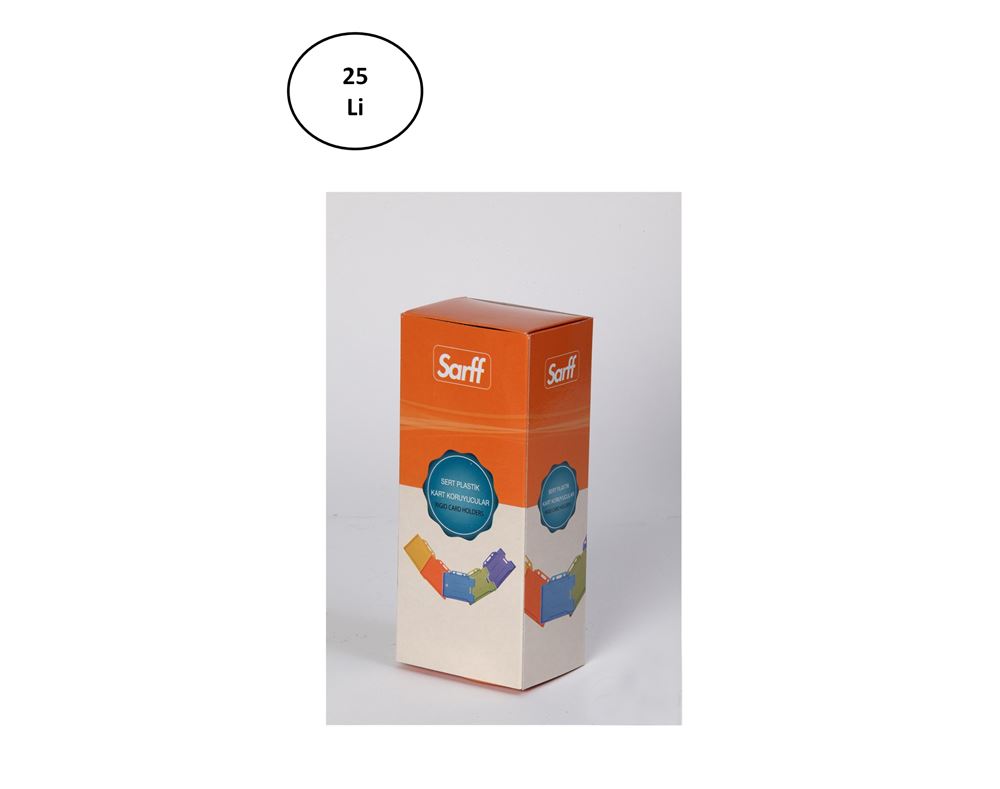Select the blue seal on side face

coord(557,495)
